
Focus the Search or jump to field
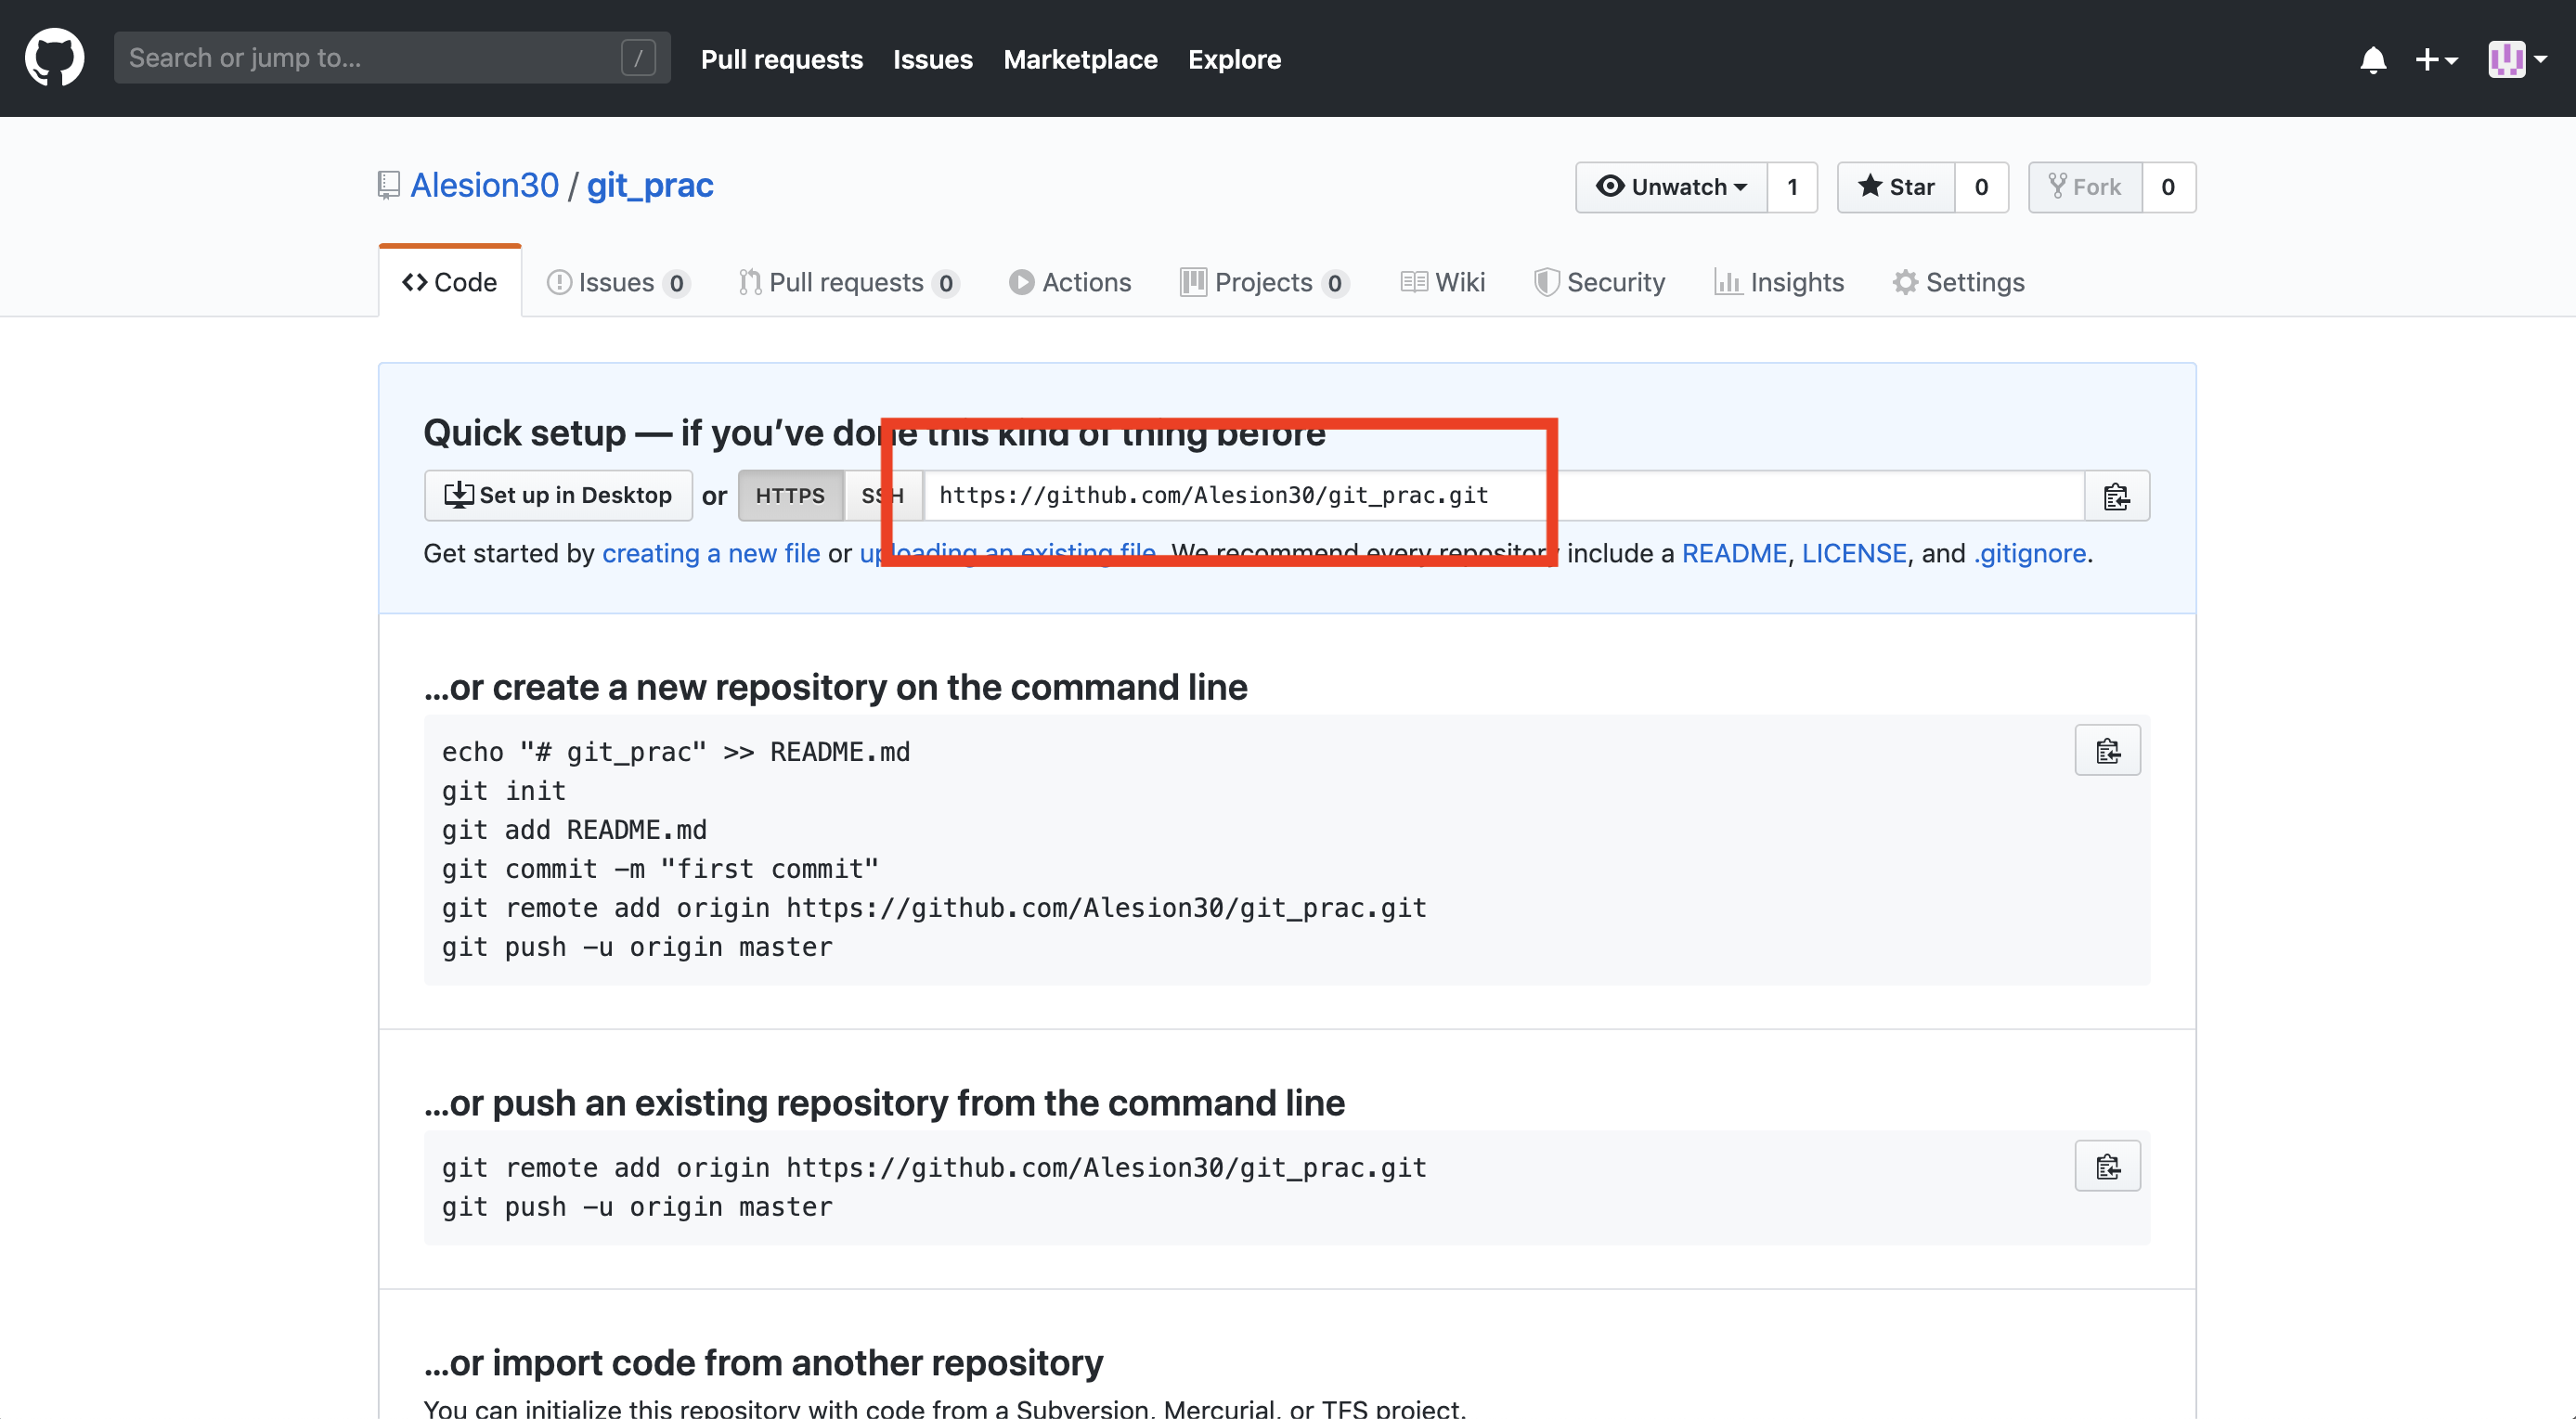pyautogui.click(x=392, y=58)
